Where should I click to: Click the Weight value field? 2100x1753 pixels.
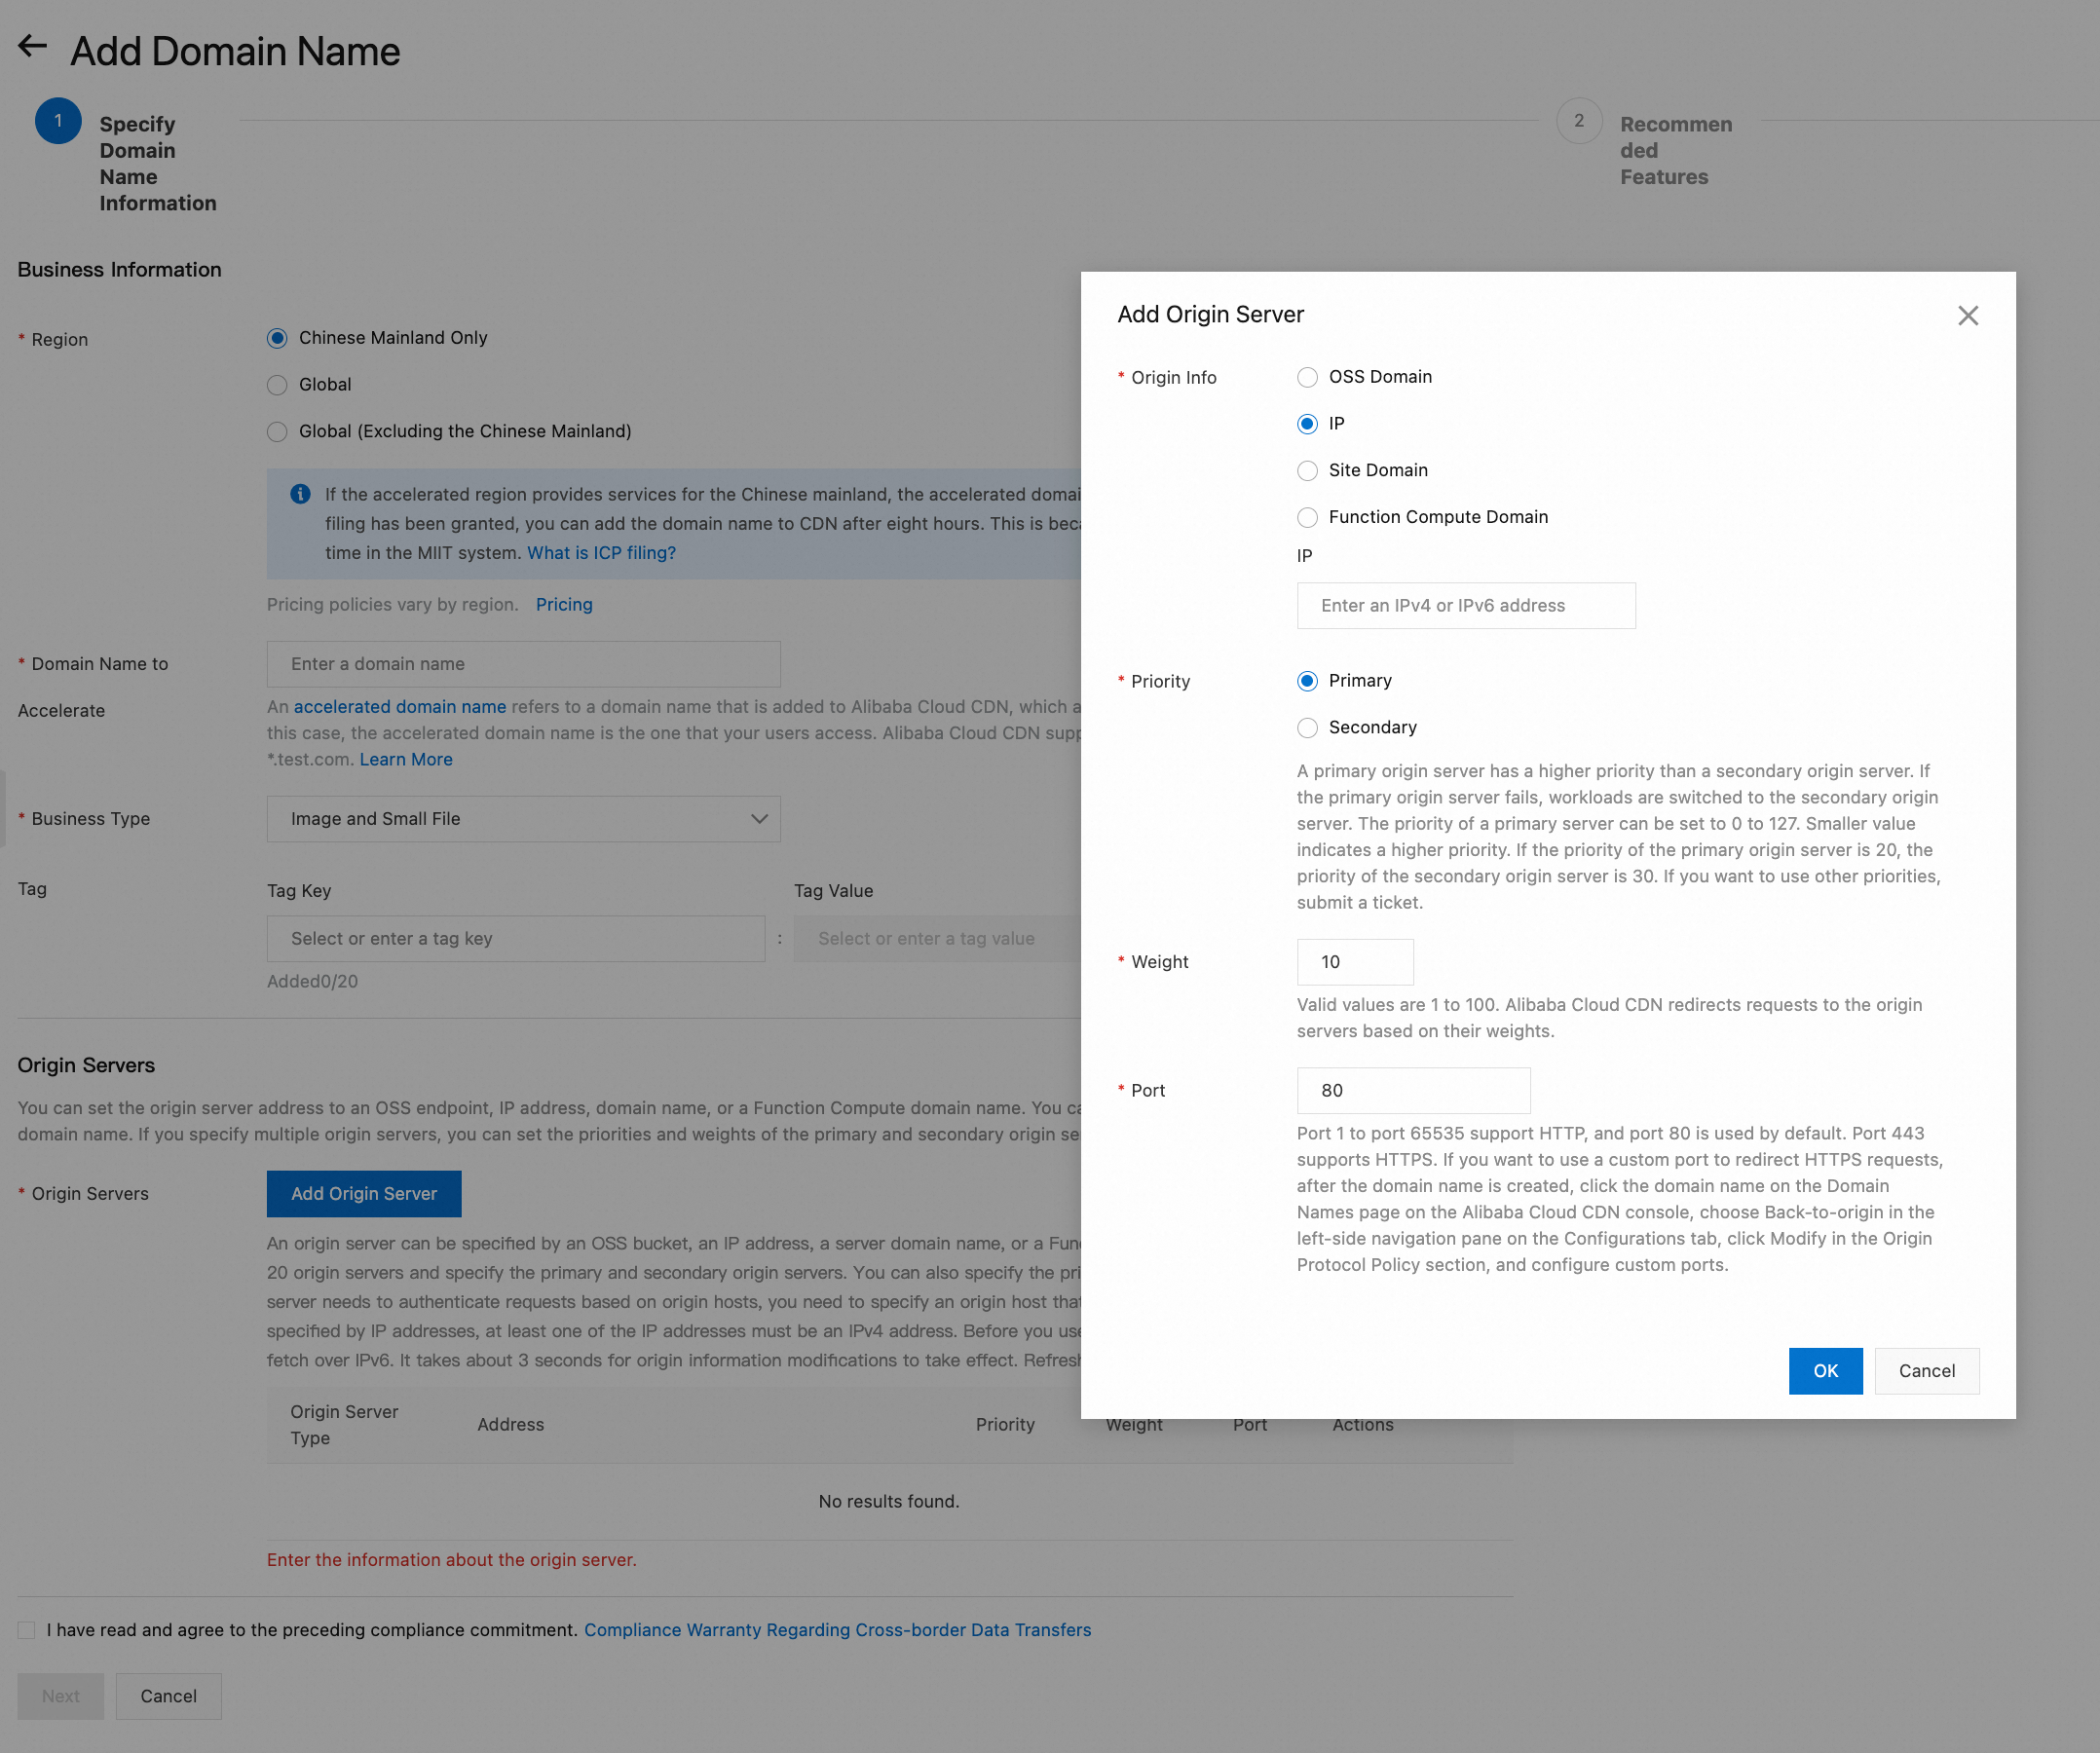point(1354,962)
